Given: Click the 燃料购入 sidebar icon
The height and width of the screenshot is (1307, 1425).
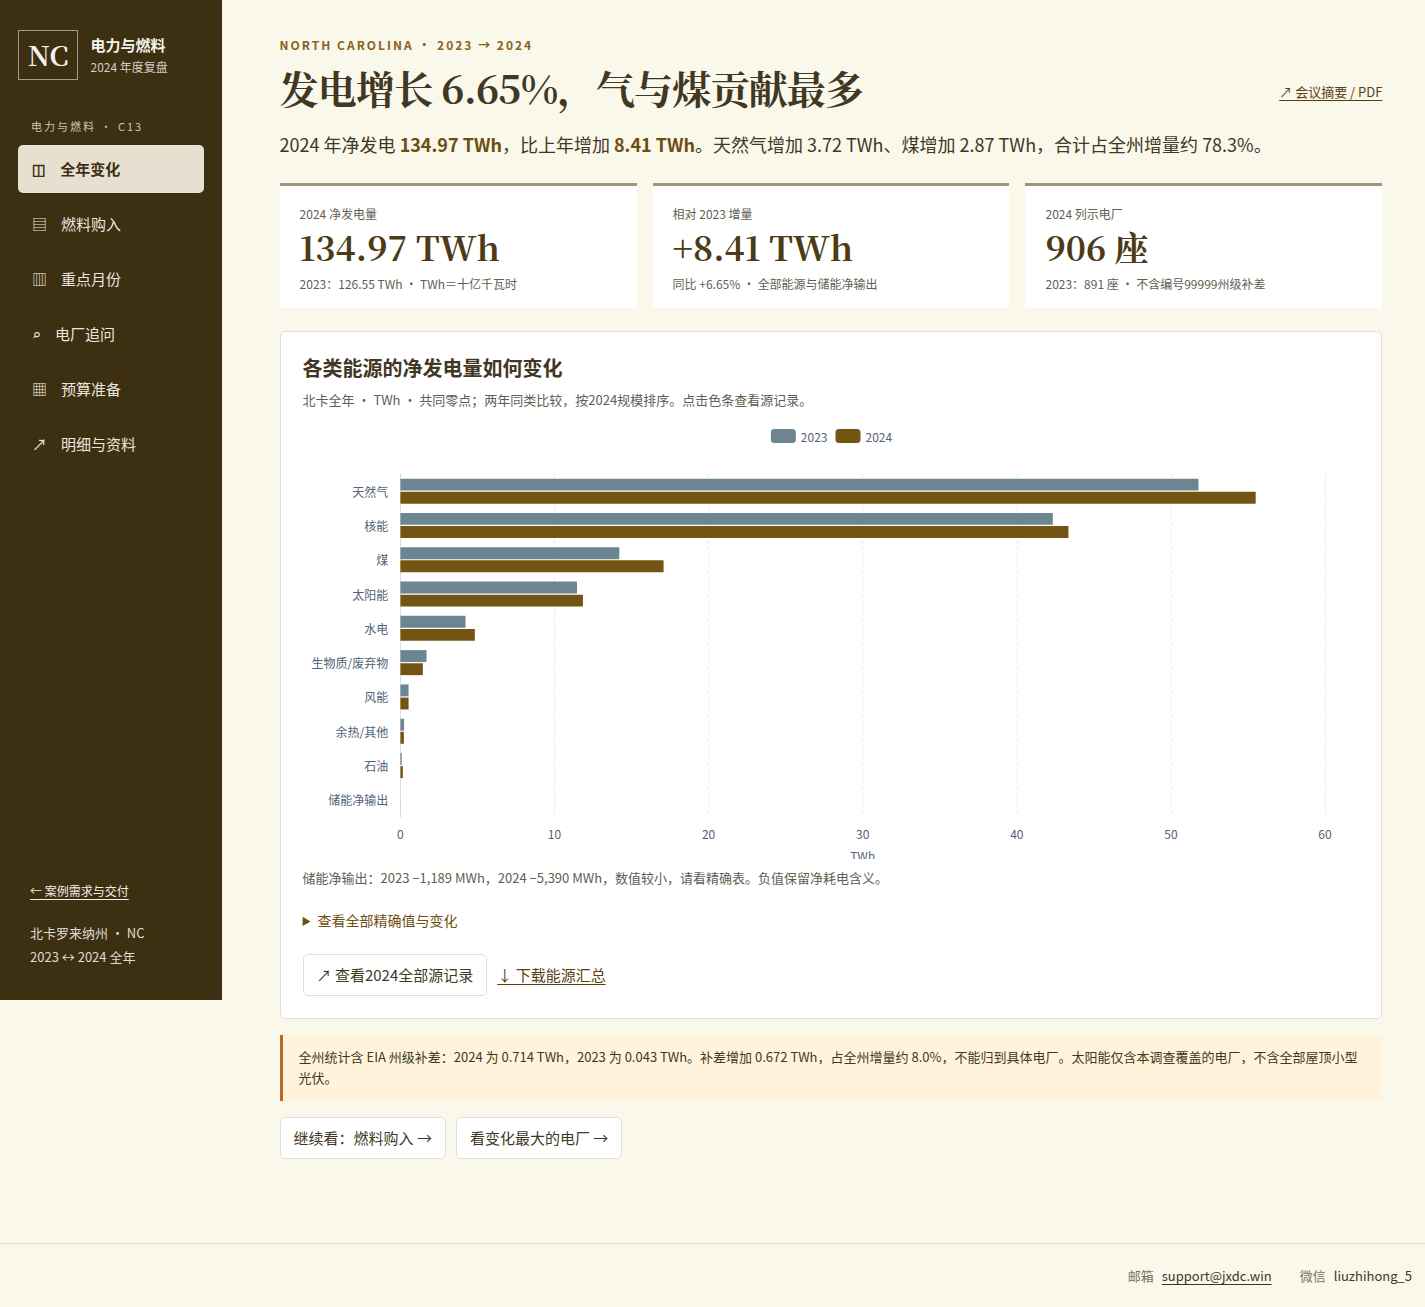Looking at the screenshot, I should (x=40, y=225).
